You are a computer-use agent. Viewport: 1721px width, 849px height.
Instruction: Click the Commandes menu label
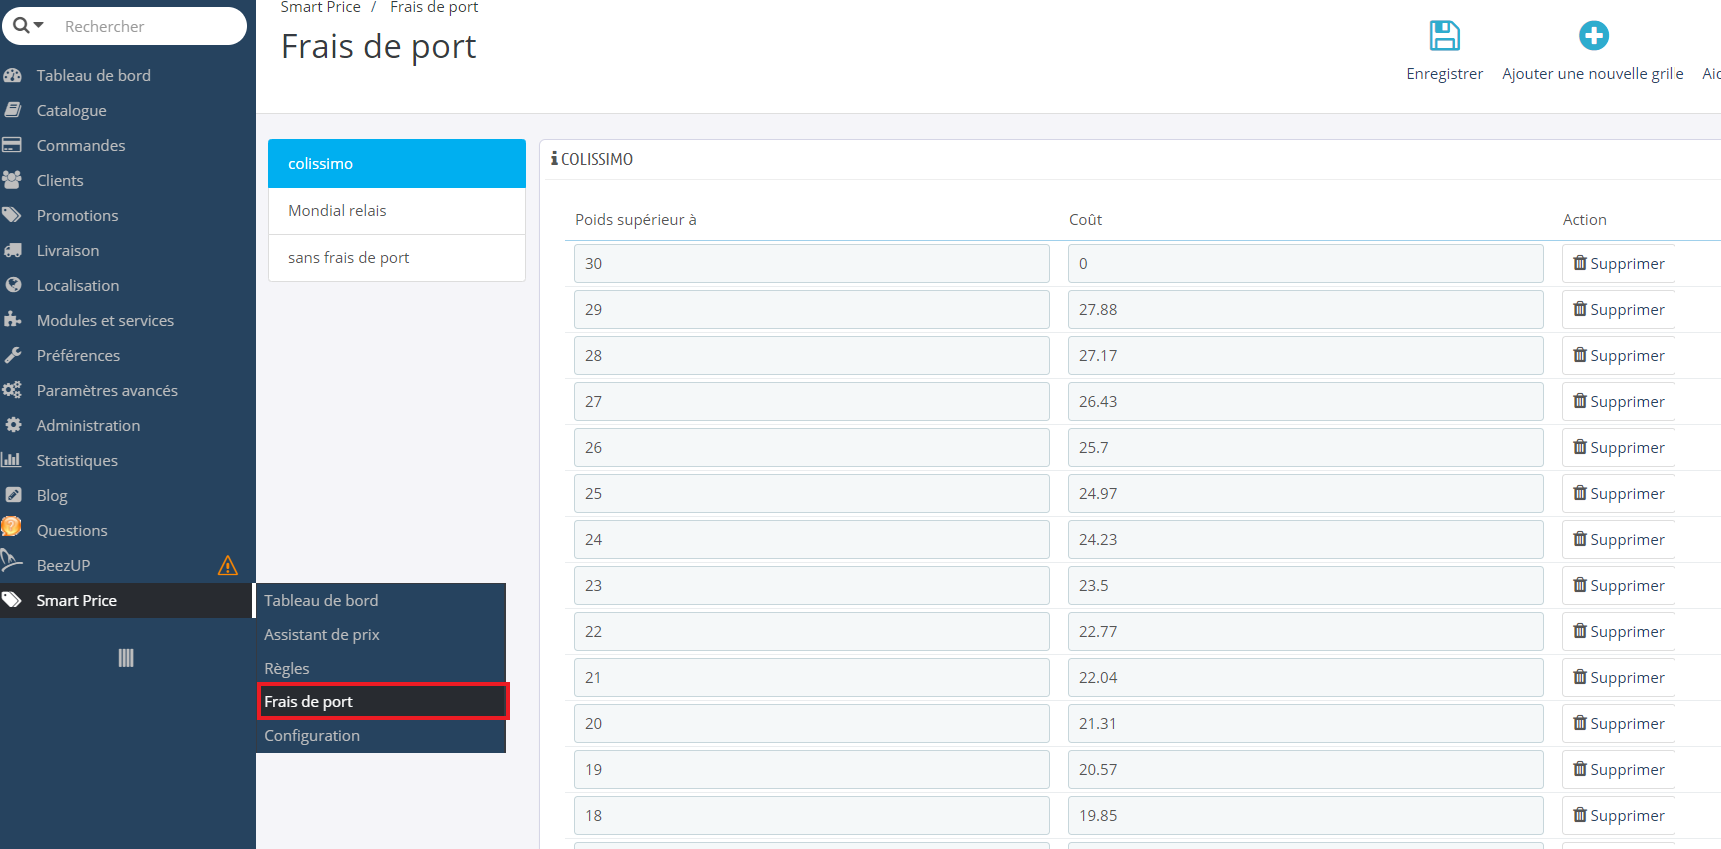(x=81, y=145)
